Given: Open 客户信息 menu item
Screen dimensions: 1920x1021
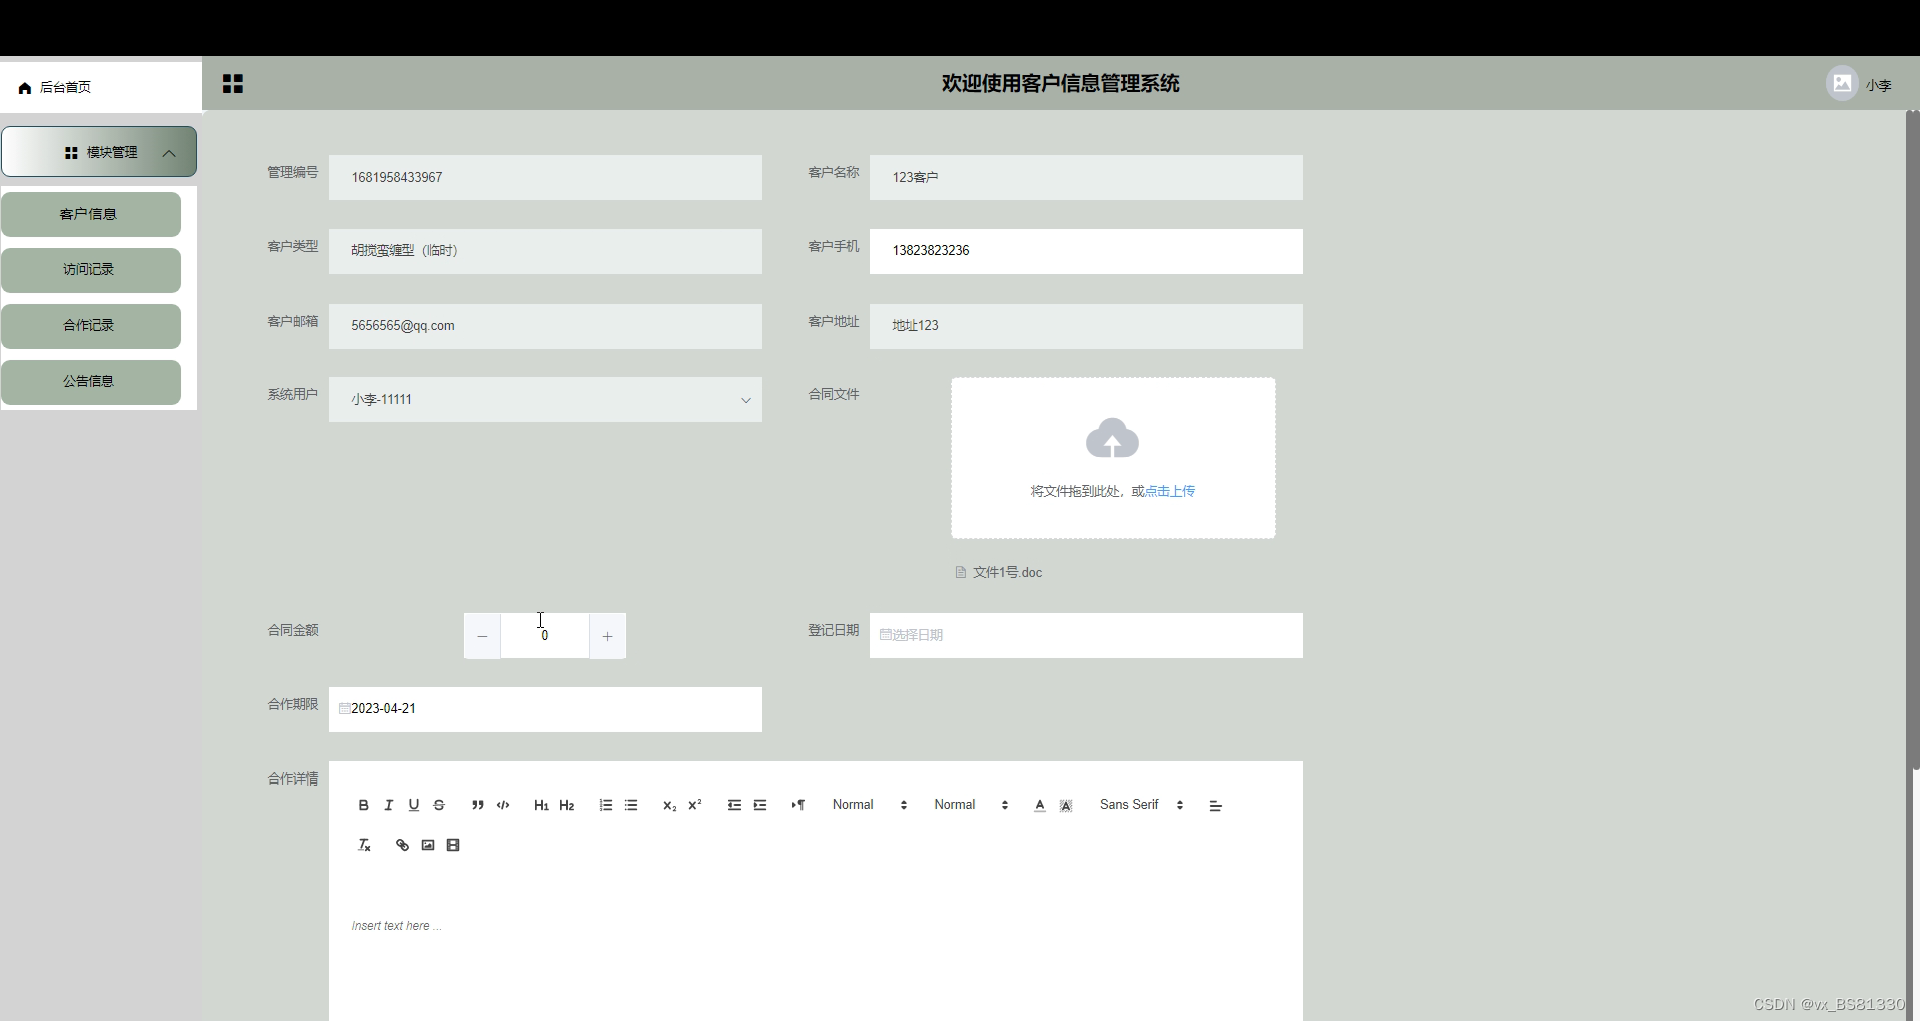Looking at the screenshot, I should [x=91, y=214].
